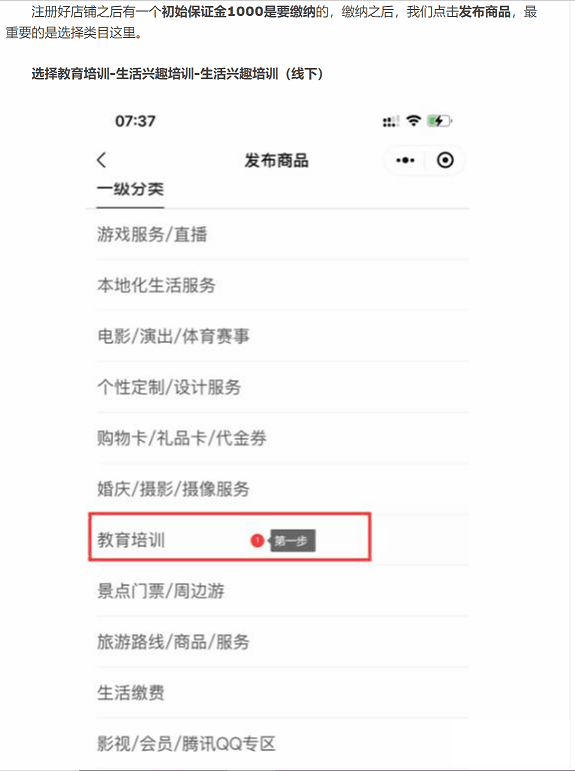
Task: Choose 游戏服务/直播 category
Action: [x=282, y=234]
